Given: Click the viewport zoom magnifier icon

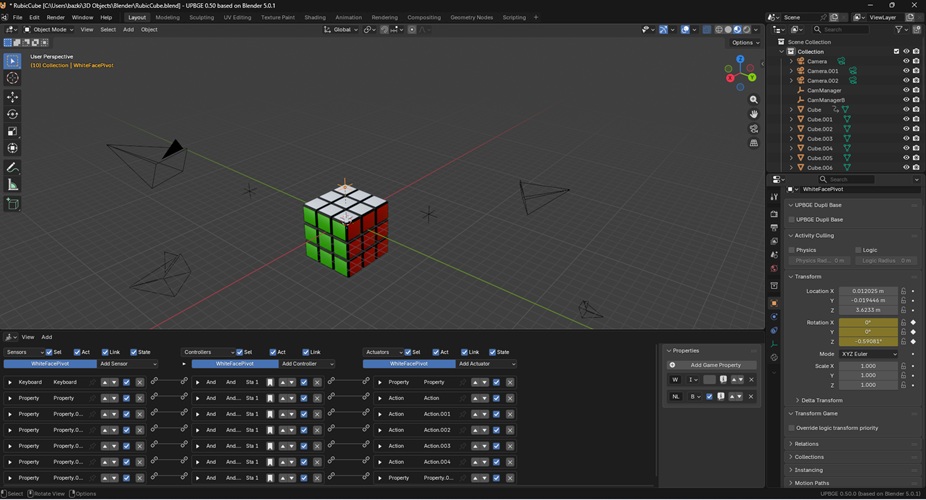Looking at the screenshot, I should tap(754, 100).
